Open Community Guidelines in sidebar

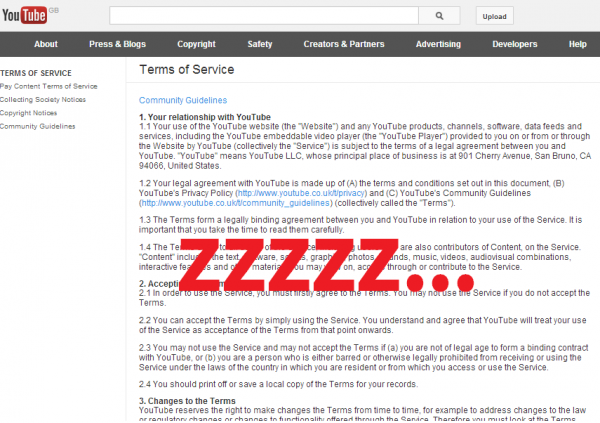coord(38,126)
